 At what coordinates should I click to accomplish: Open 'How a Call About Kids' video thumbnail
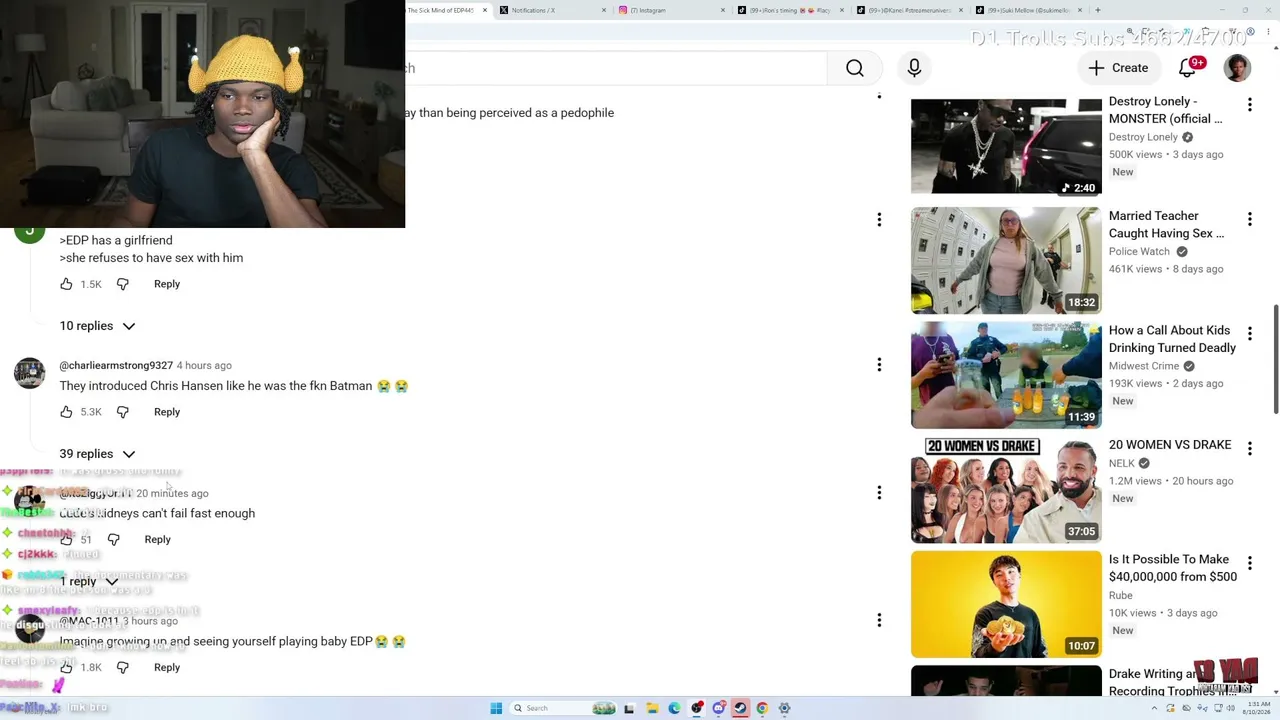(1006, 375)
